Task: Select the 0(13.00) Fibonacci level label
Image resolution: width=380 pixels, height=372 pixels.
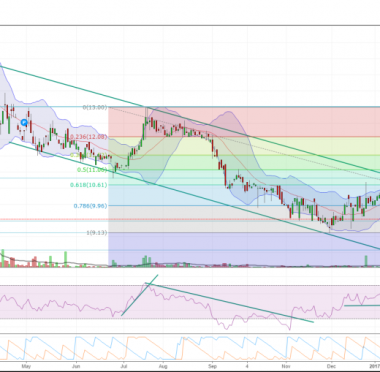Action: coord(95,107)
